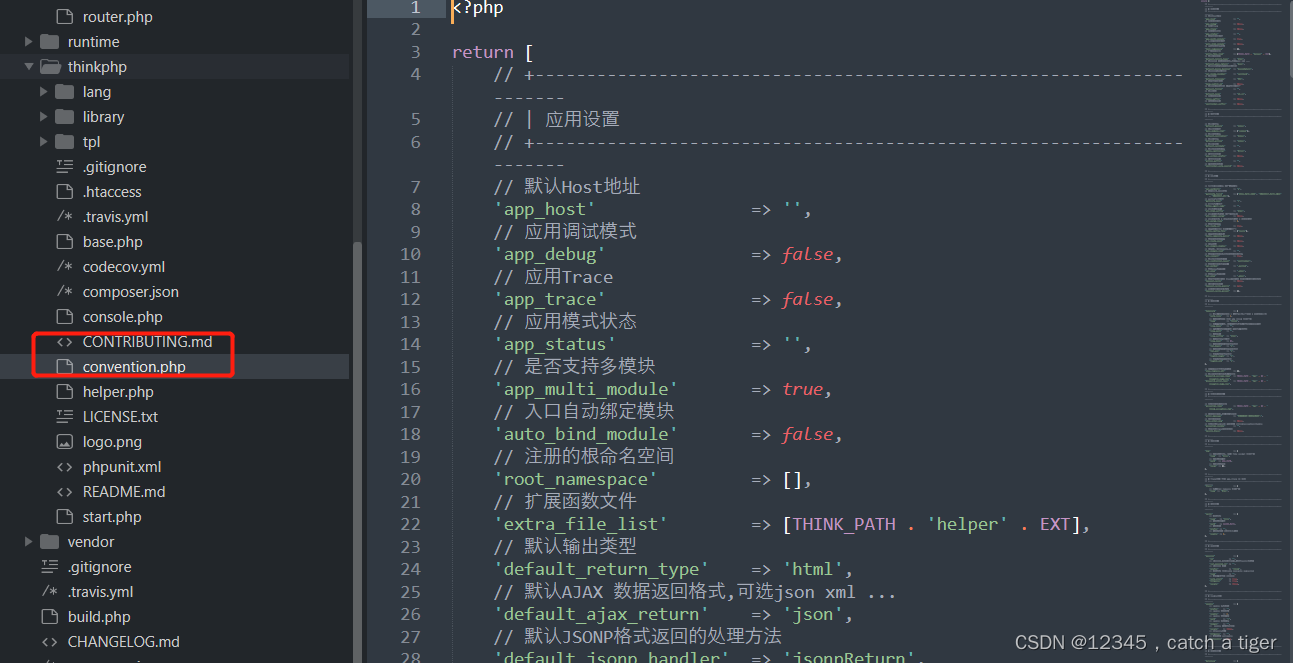Select the thinkphp folder name
Image resolution: width=1293 pixels, height=663 pixels.
point(97,67)
